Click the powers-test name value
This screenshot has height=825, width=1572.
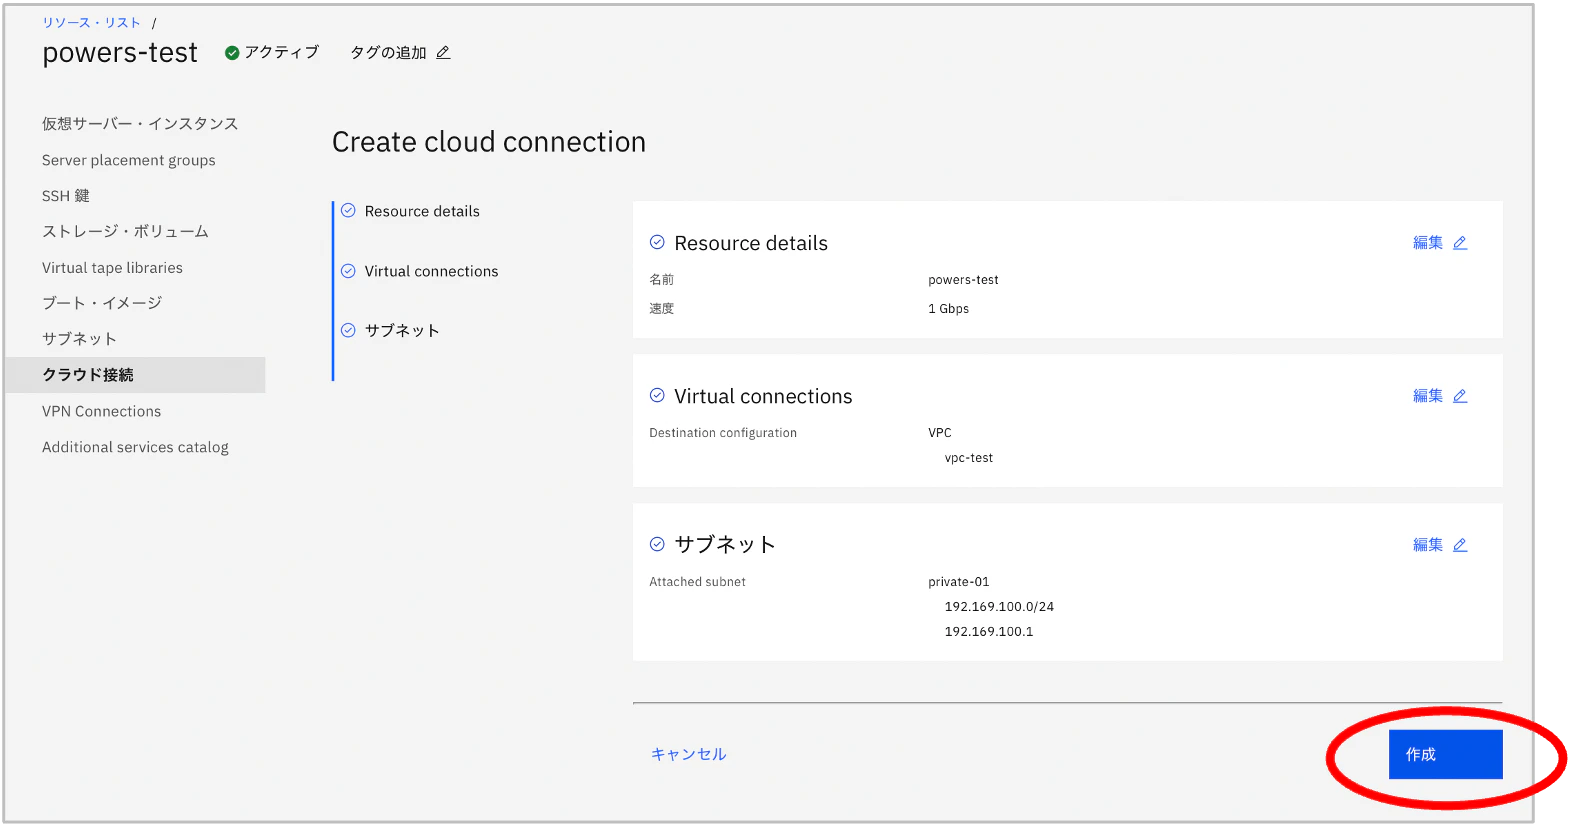[963, 280]
